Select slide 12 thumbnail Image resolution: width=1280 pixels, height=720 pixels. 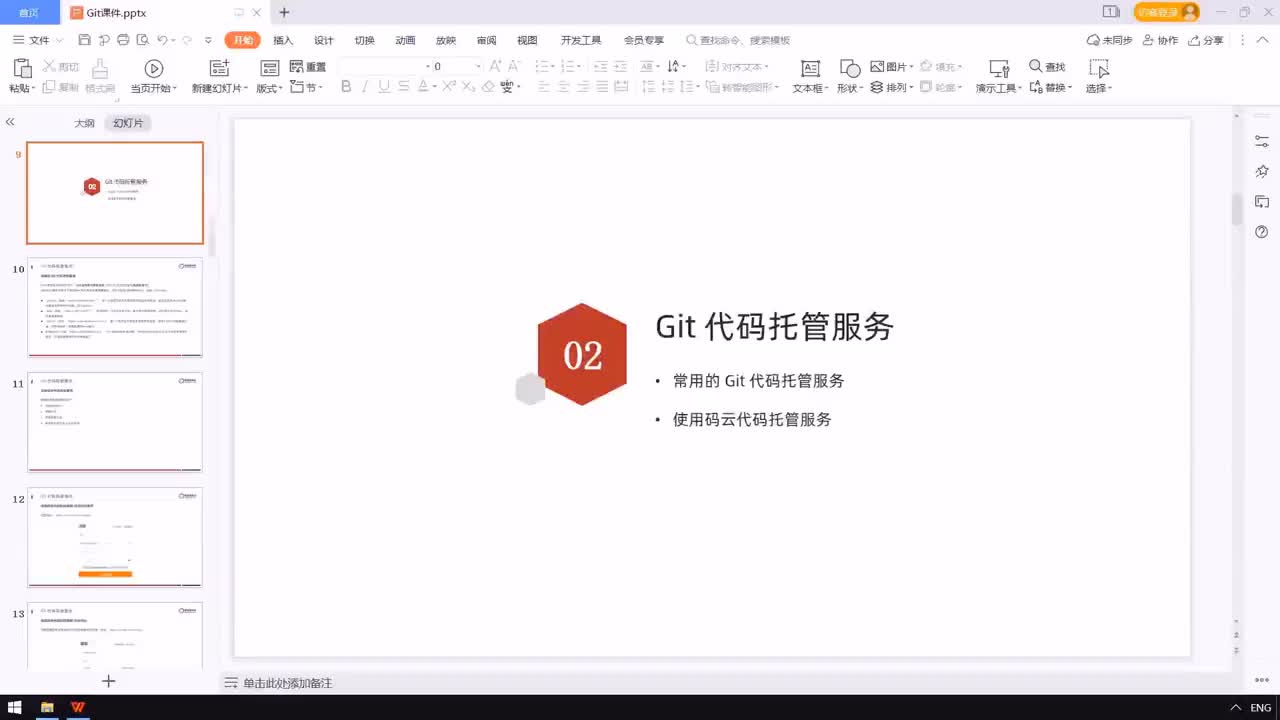click(115, 537)
